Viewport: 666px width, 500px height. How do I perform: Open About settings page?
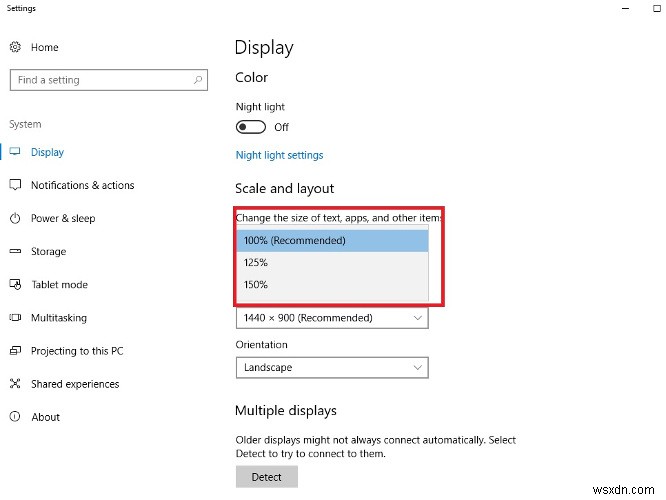coord(45,417)
